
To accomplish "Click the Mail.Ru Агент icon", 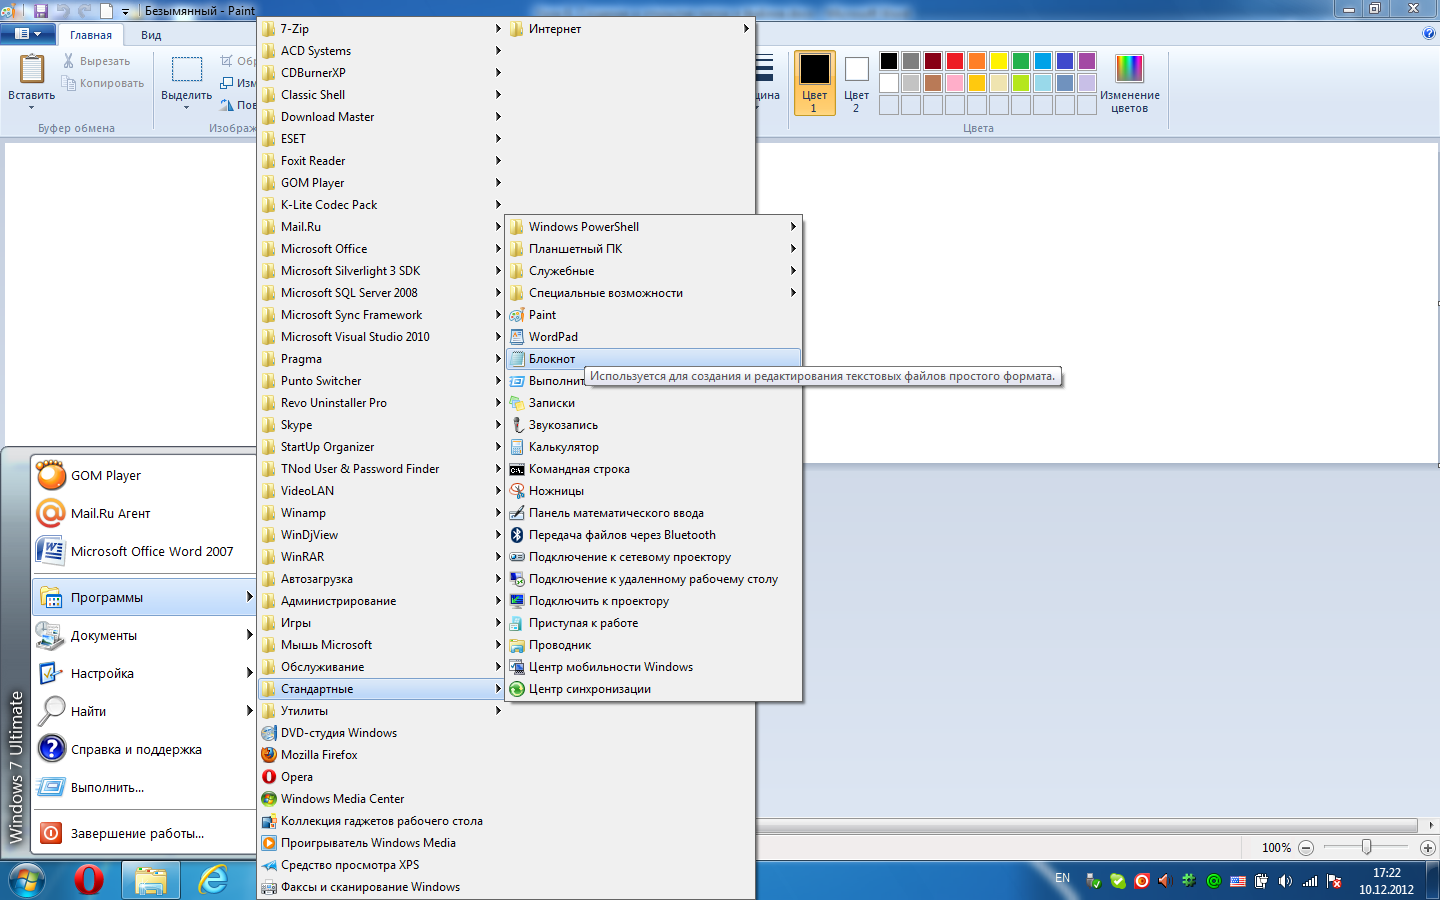I will 51,514.
